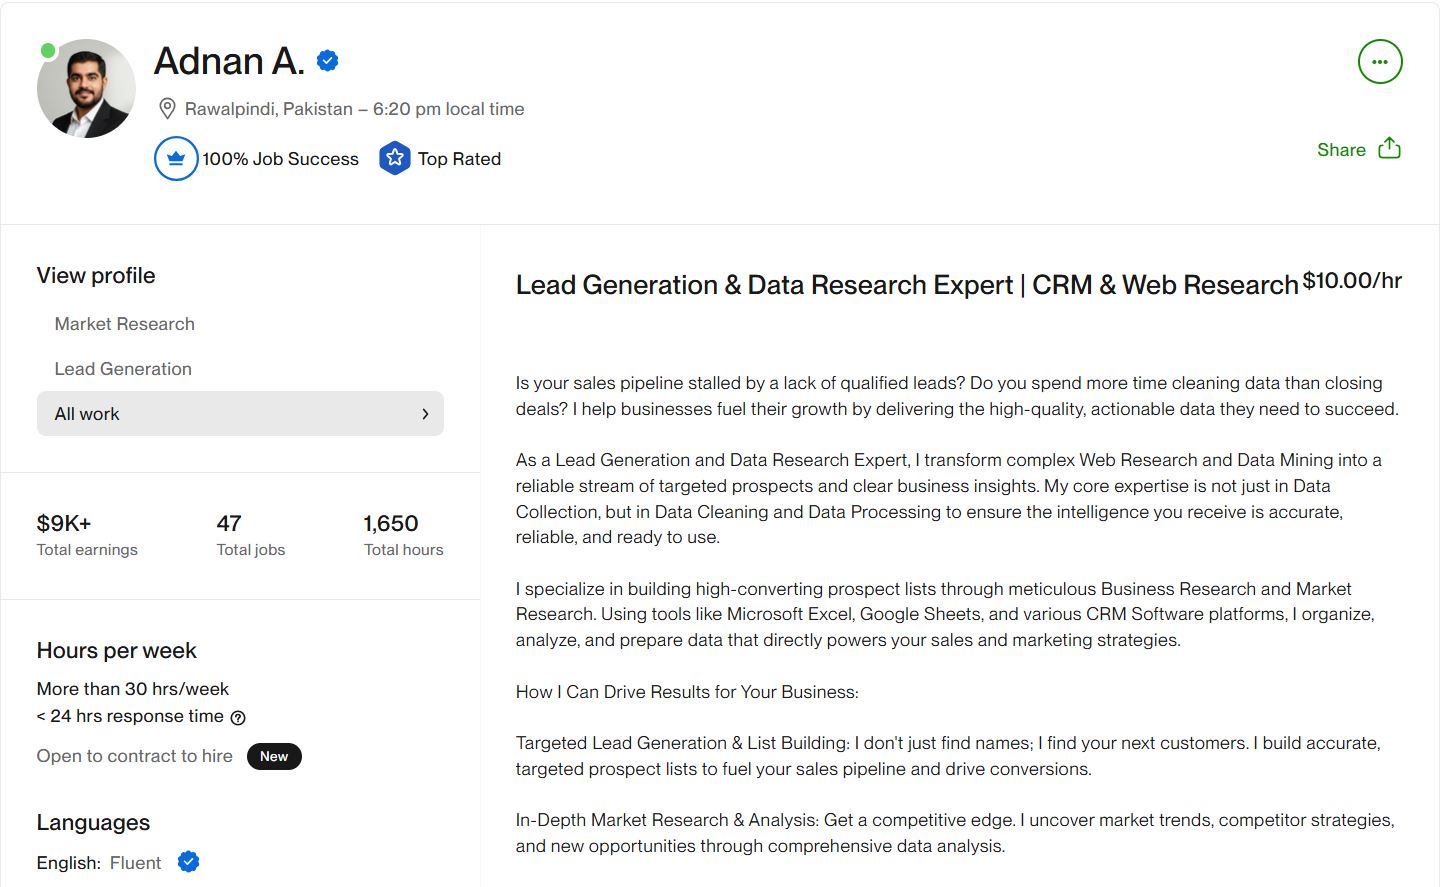Screen dimensions: 1444x887
Task: Click the Share link text
Action: click(x=1340, y=150)
